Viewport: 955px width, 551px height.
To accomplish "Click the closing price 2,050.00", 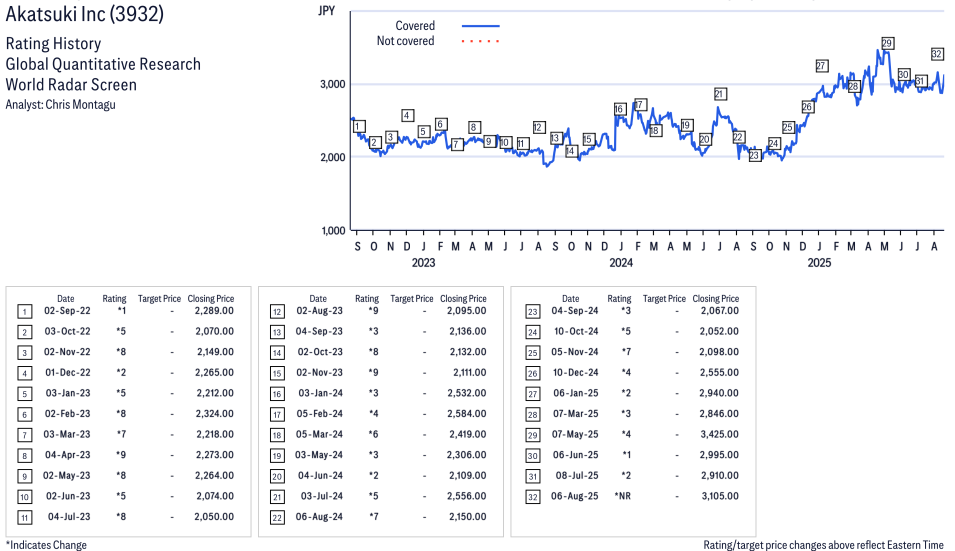I will point(214,516).
